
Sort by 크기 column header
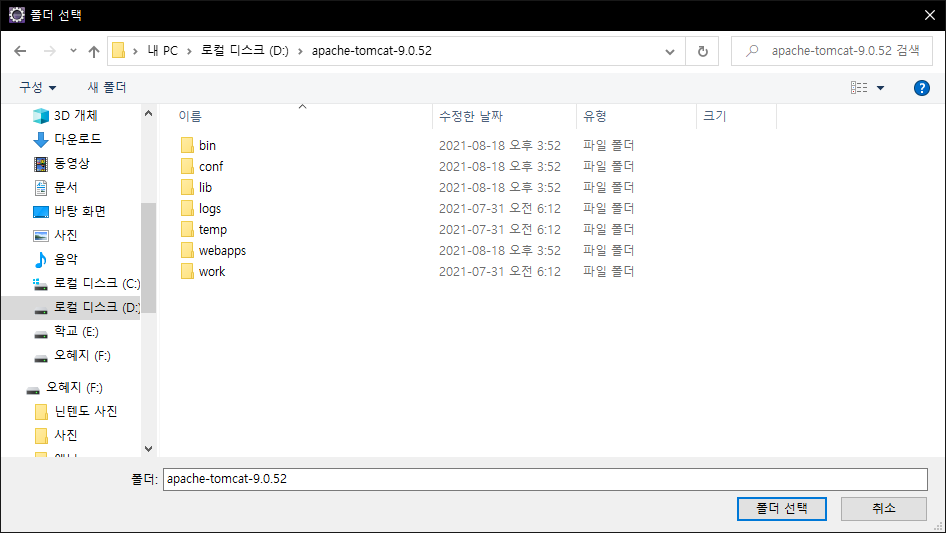coord(715,116)
